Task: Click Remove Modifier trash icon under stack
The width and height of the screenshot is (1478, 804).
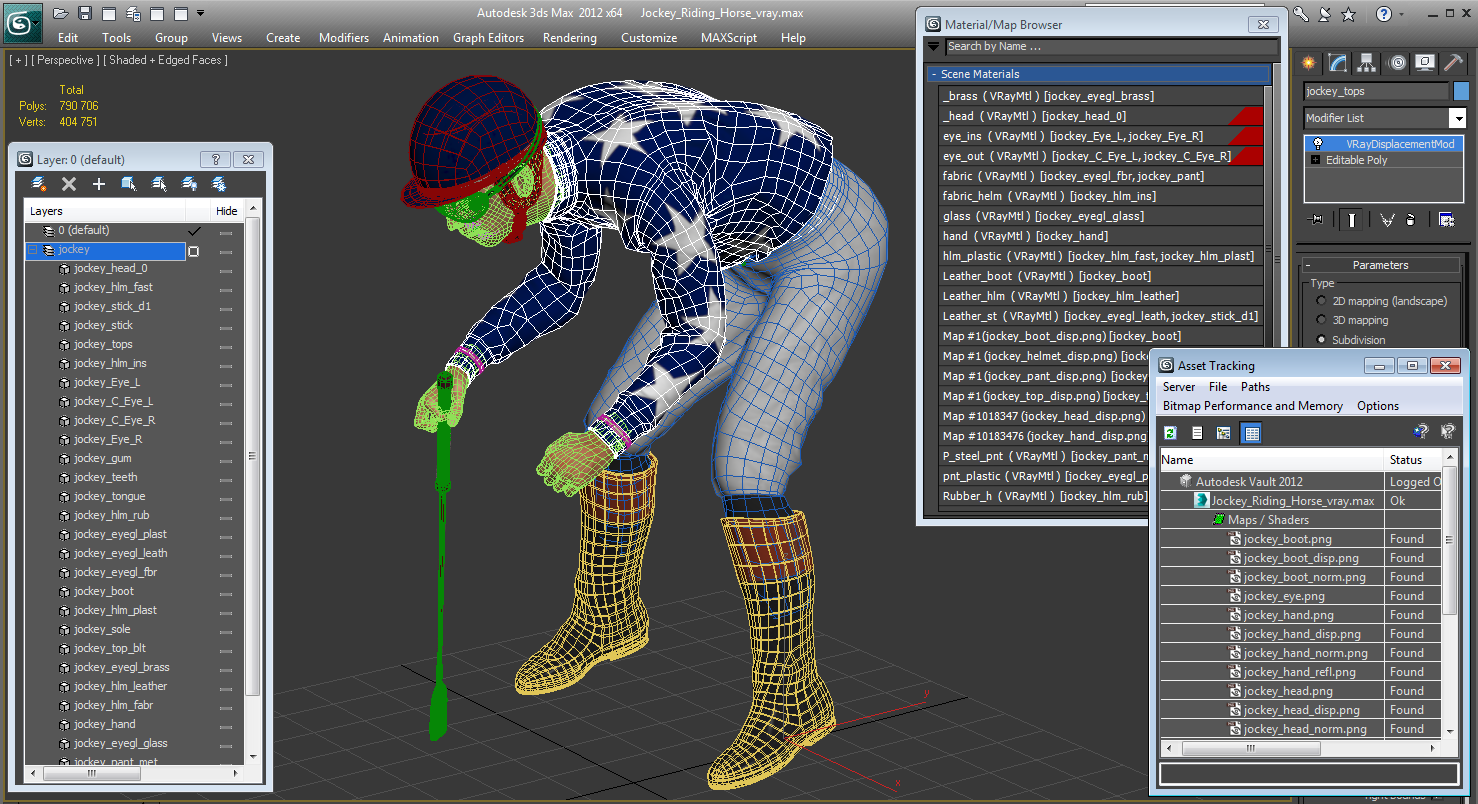Action: coord(1410,220)
